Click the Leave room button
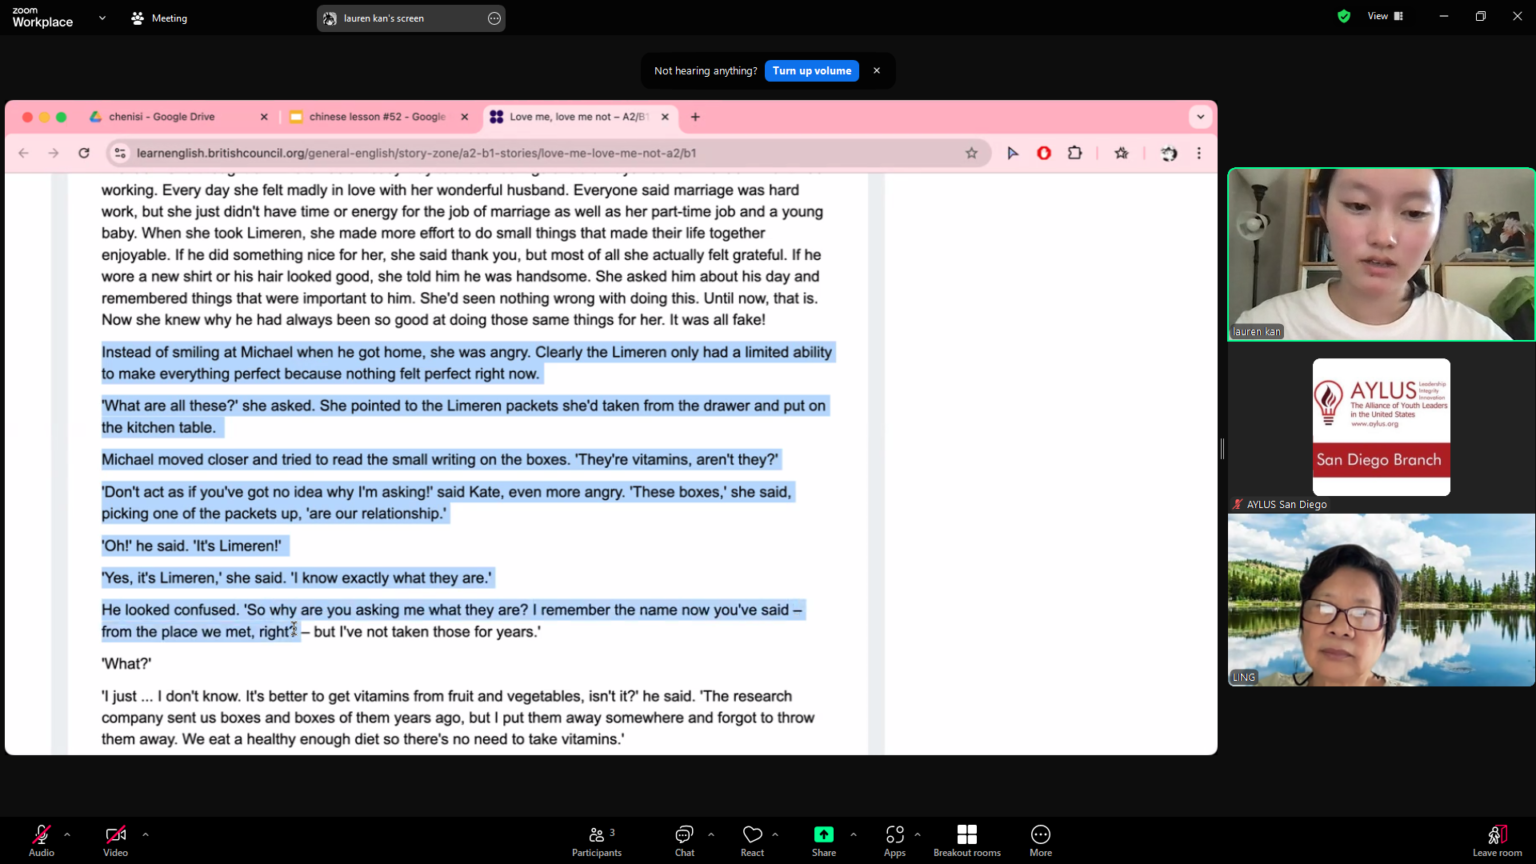This screenshot has height=864, width=1536. coord(1497,840)
